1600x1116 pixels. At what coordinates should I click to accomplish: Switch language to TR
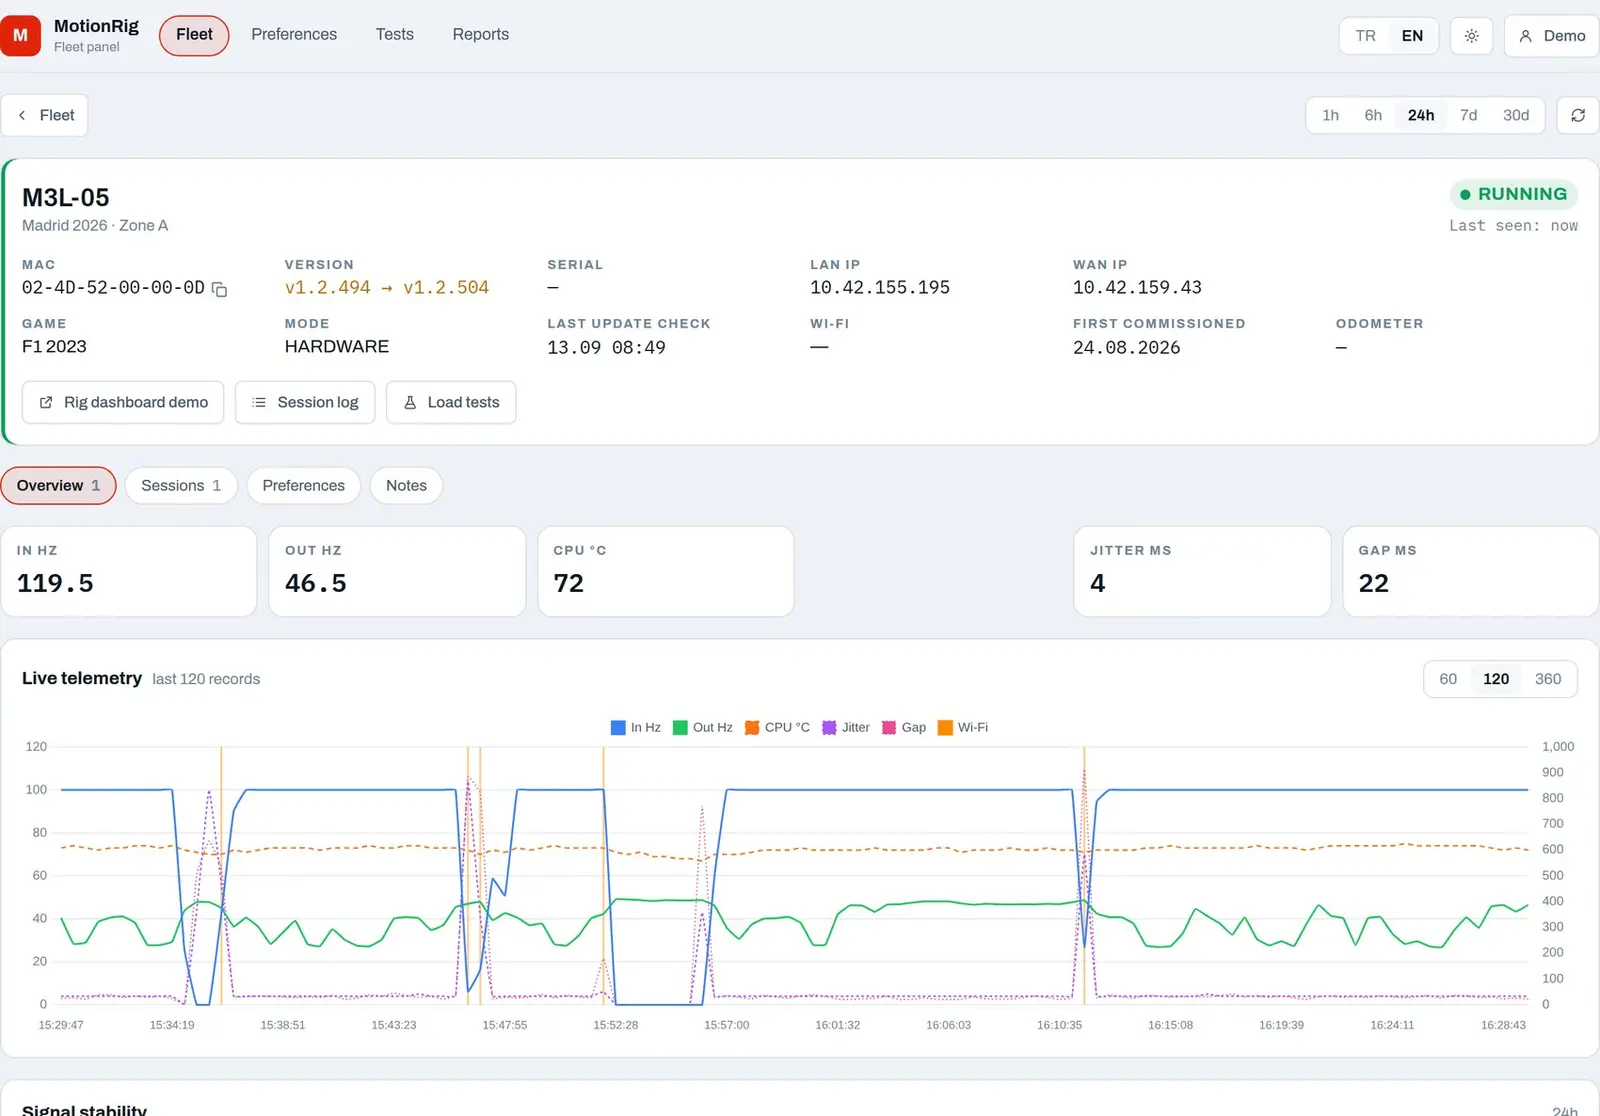[x=1365, y=36]
